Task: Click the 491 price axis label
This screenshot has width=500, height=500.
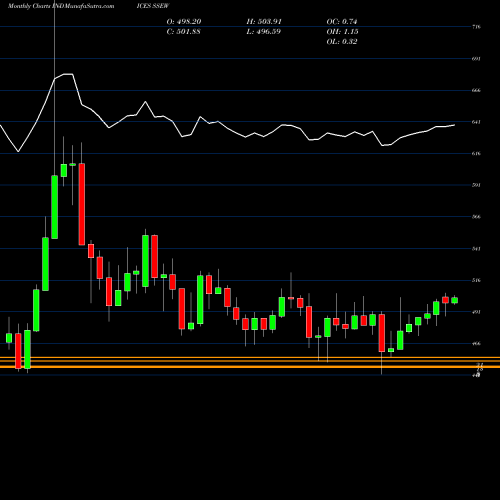Action: (x=476, y=312)
